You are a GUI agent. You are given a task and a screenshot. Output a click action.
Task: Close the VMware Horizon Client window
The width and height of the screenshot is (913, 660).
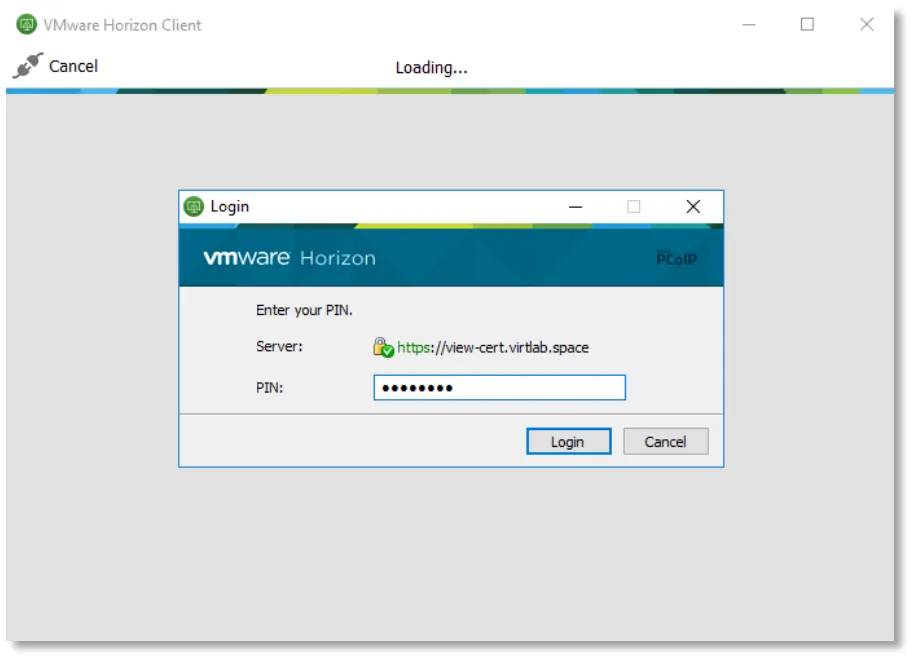[x=866, y=24]
